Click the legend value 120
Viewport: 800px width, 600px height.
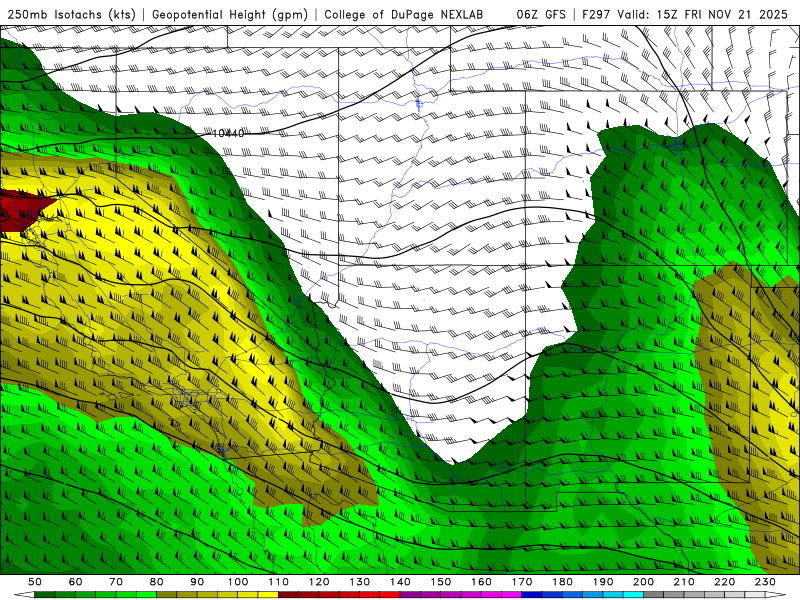tap(319, 582)
